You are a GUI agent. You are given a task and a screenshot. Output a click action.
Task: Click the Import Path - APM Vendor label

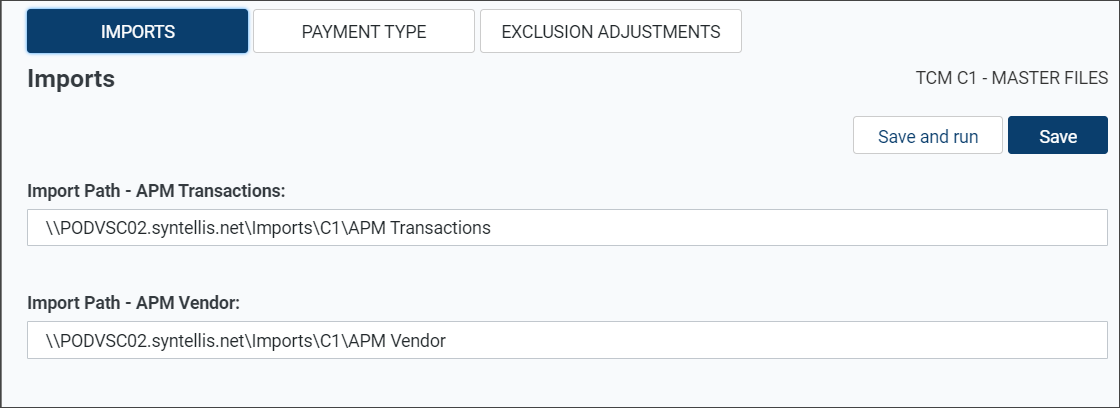[x=134, y=303]
